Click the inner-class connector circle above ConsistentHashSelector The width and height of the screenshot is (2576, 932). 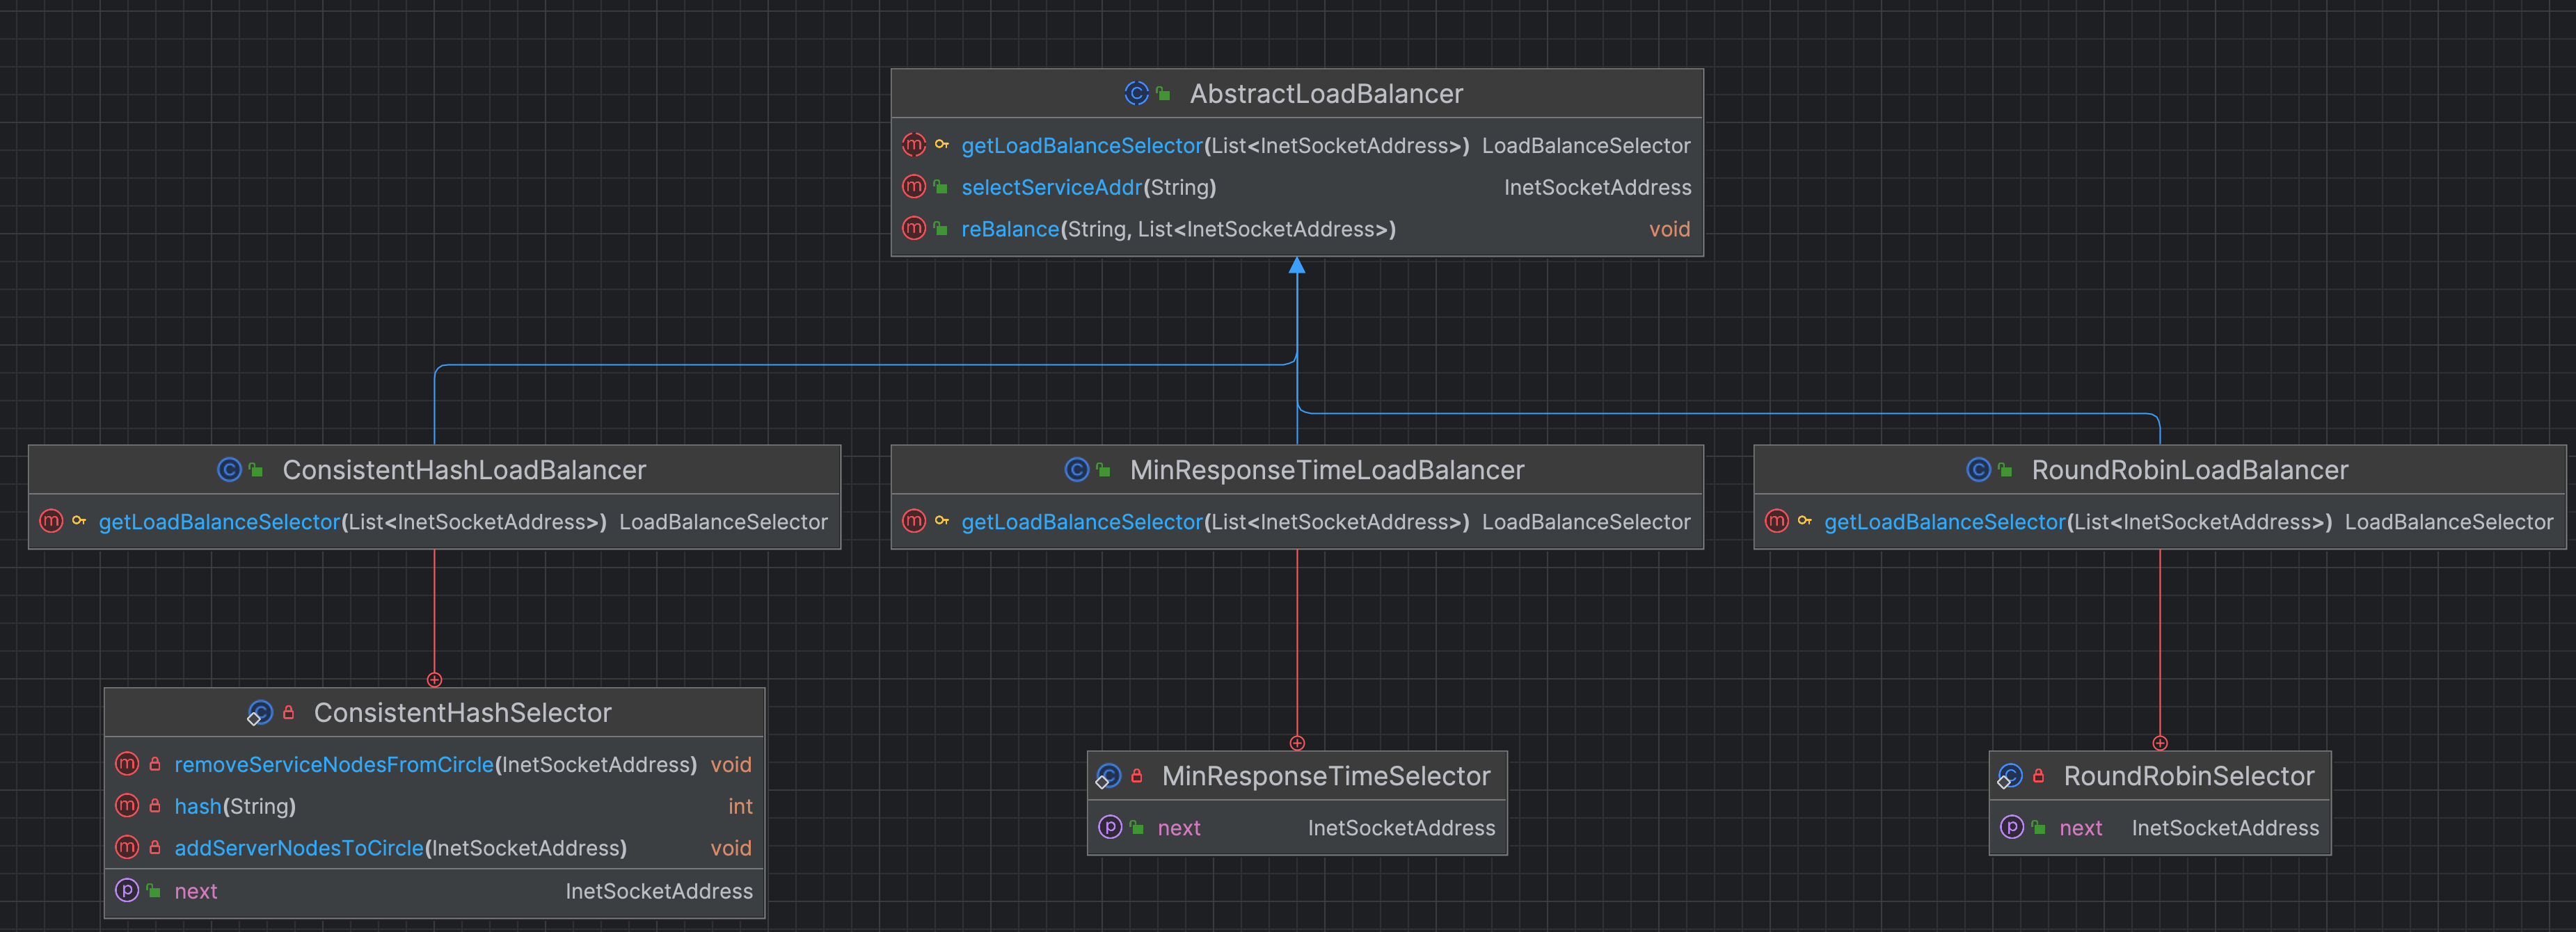pyautogui.click(x=434, y=680)
